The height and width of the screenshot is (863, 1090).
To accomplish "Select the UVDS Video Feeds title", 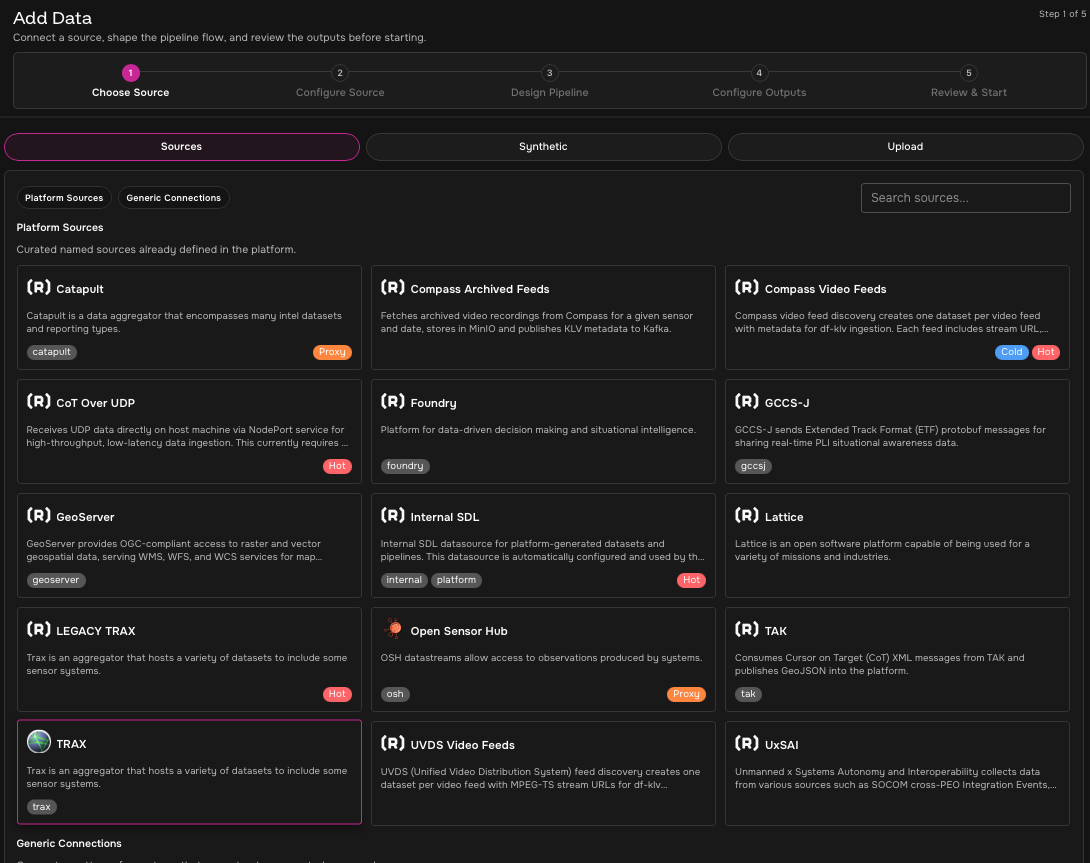I will pyautogui.click(x=462, y=745).
